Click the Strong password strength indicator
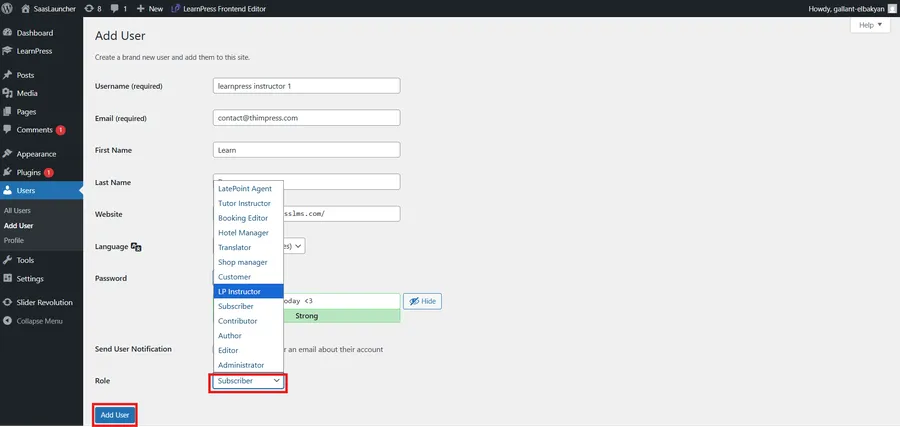The height and width of the screenshot is (427, 900). tap(306, 316)
